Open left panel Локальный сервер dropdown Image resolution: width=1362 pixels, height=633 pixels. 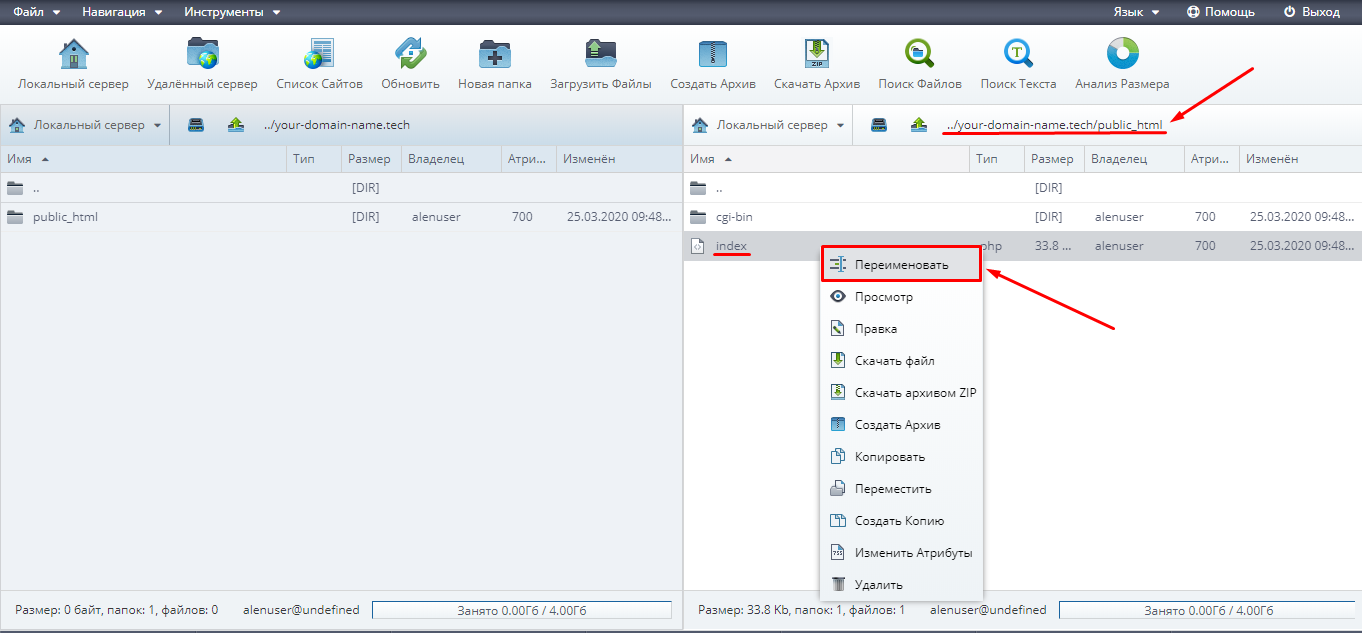click(85, 125)
